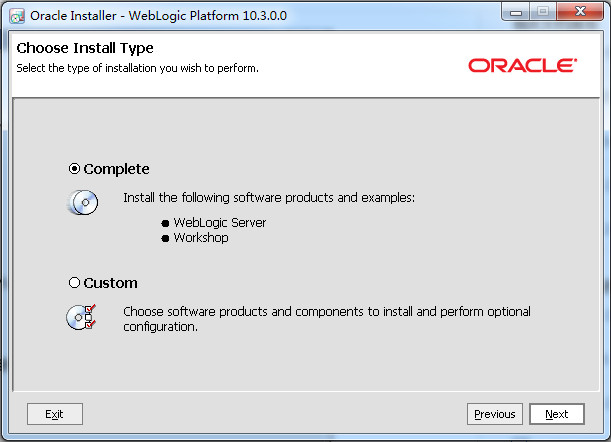
Task: Click the disabled maximize window button
Action: tap(543, 11)
